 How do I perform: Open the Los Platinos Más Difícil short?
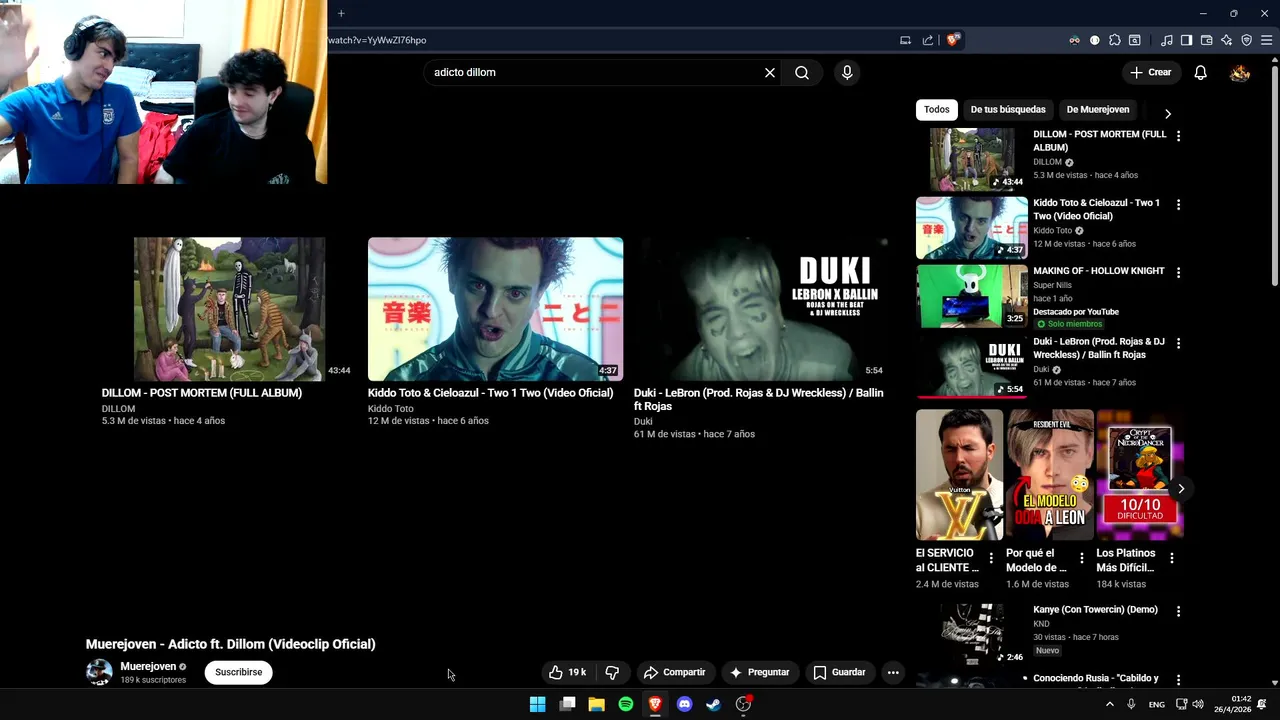[x=1140, y=474]
